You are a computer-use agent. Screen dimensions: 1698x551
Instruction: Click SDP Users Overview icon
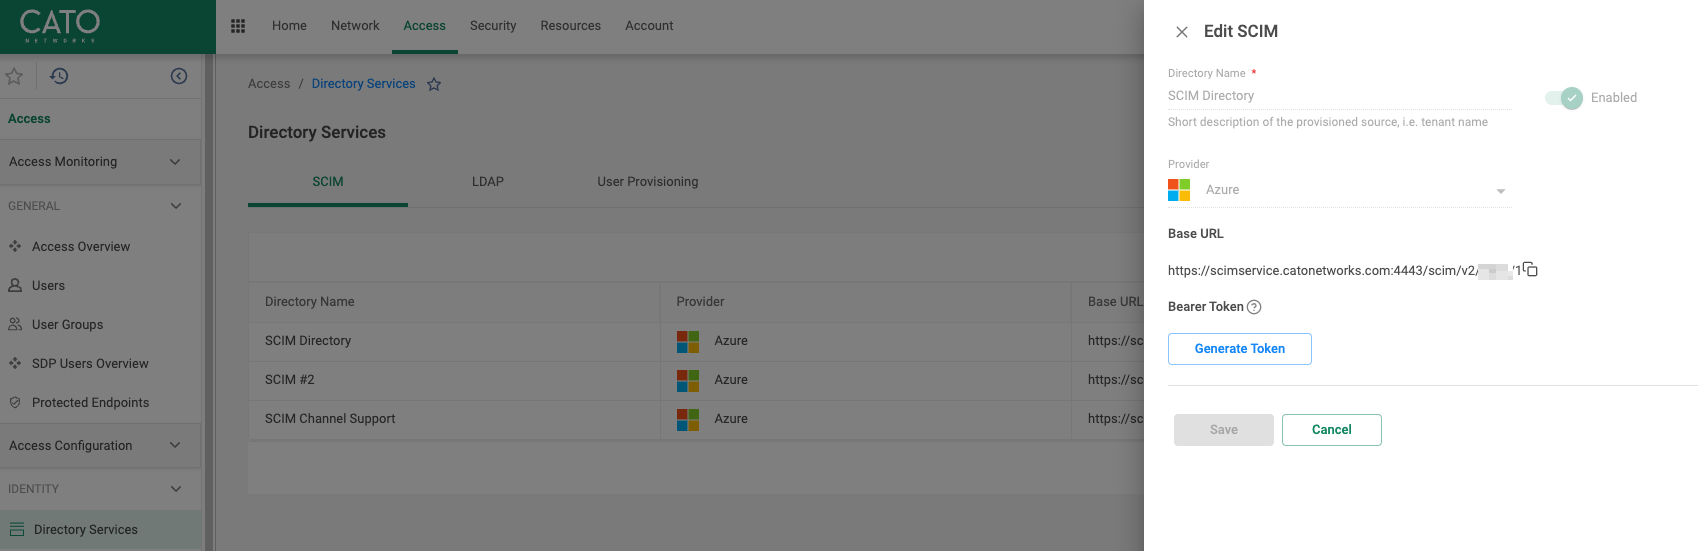15,363
